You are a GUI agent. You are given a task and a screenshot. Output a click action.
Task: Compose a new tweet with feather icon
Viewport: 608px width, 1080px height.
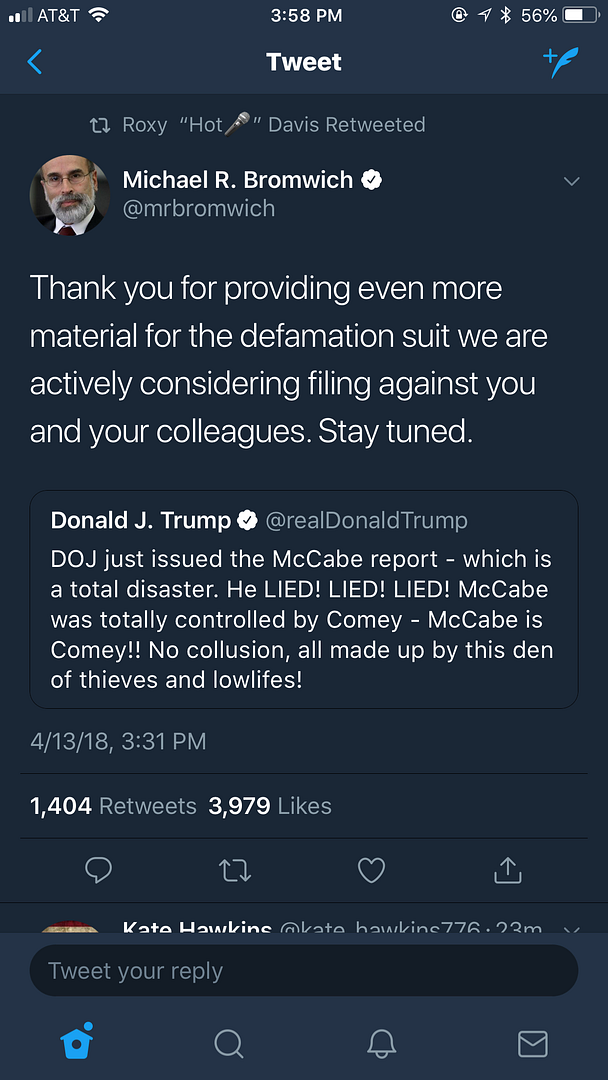click(561, 62)
